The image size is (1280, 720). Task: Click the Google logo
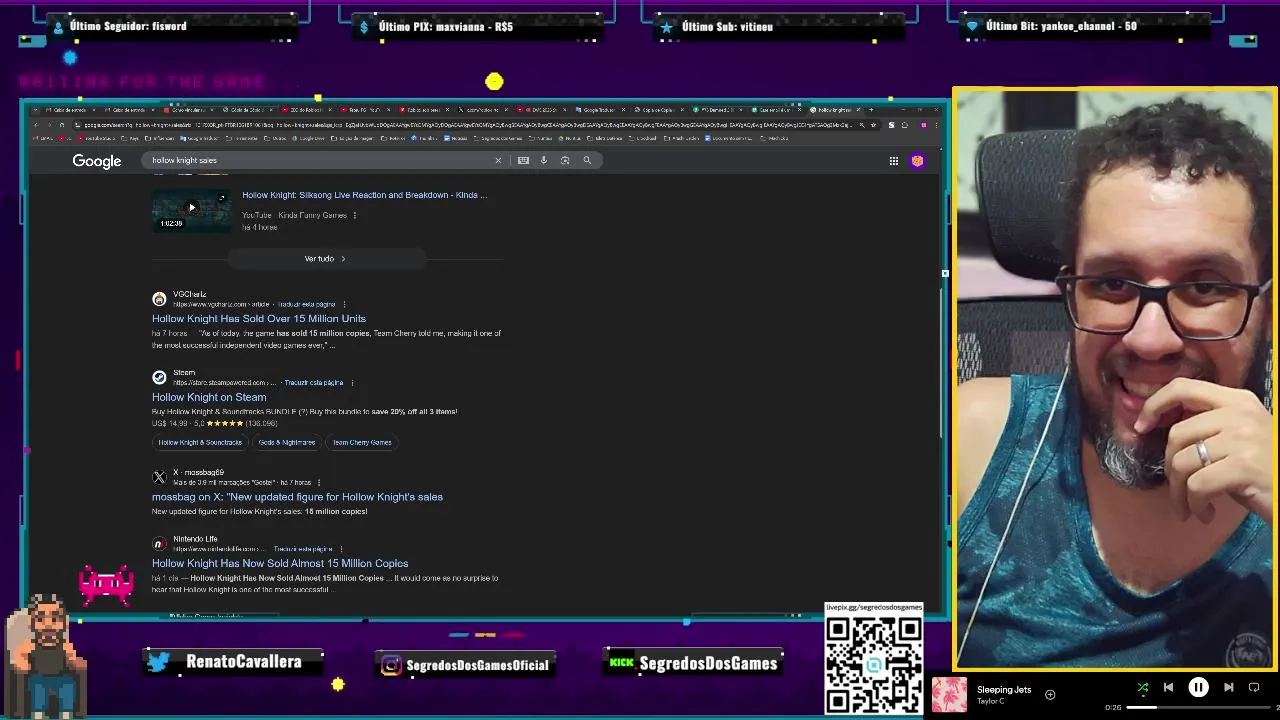96,161
